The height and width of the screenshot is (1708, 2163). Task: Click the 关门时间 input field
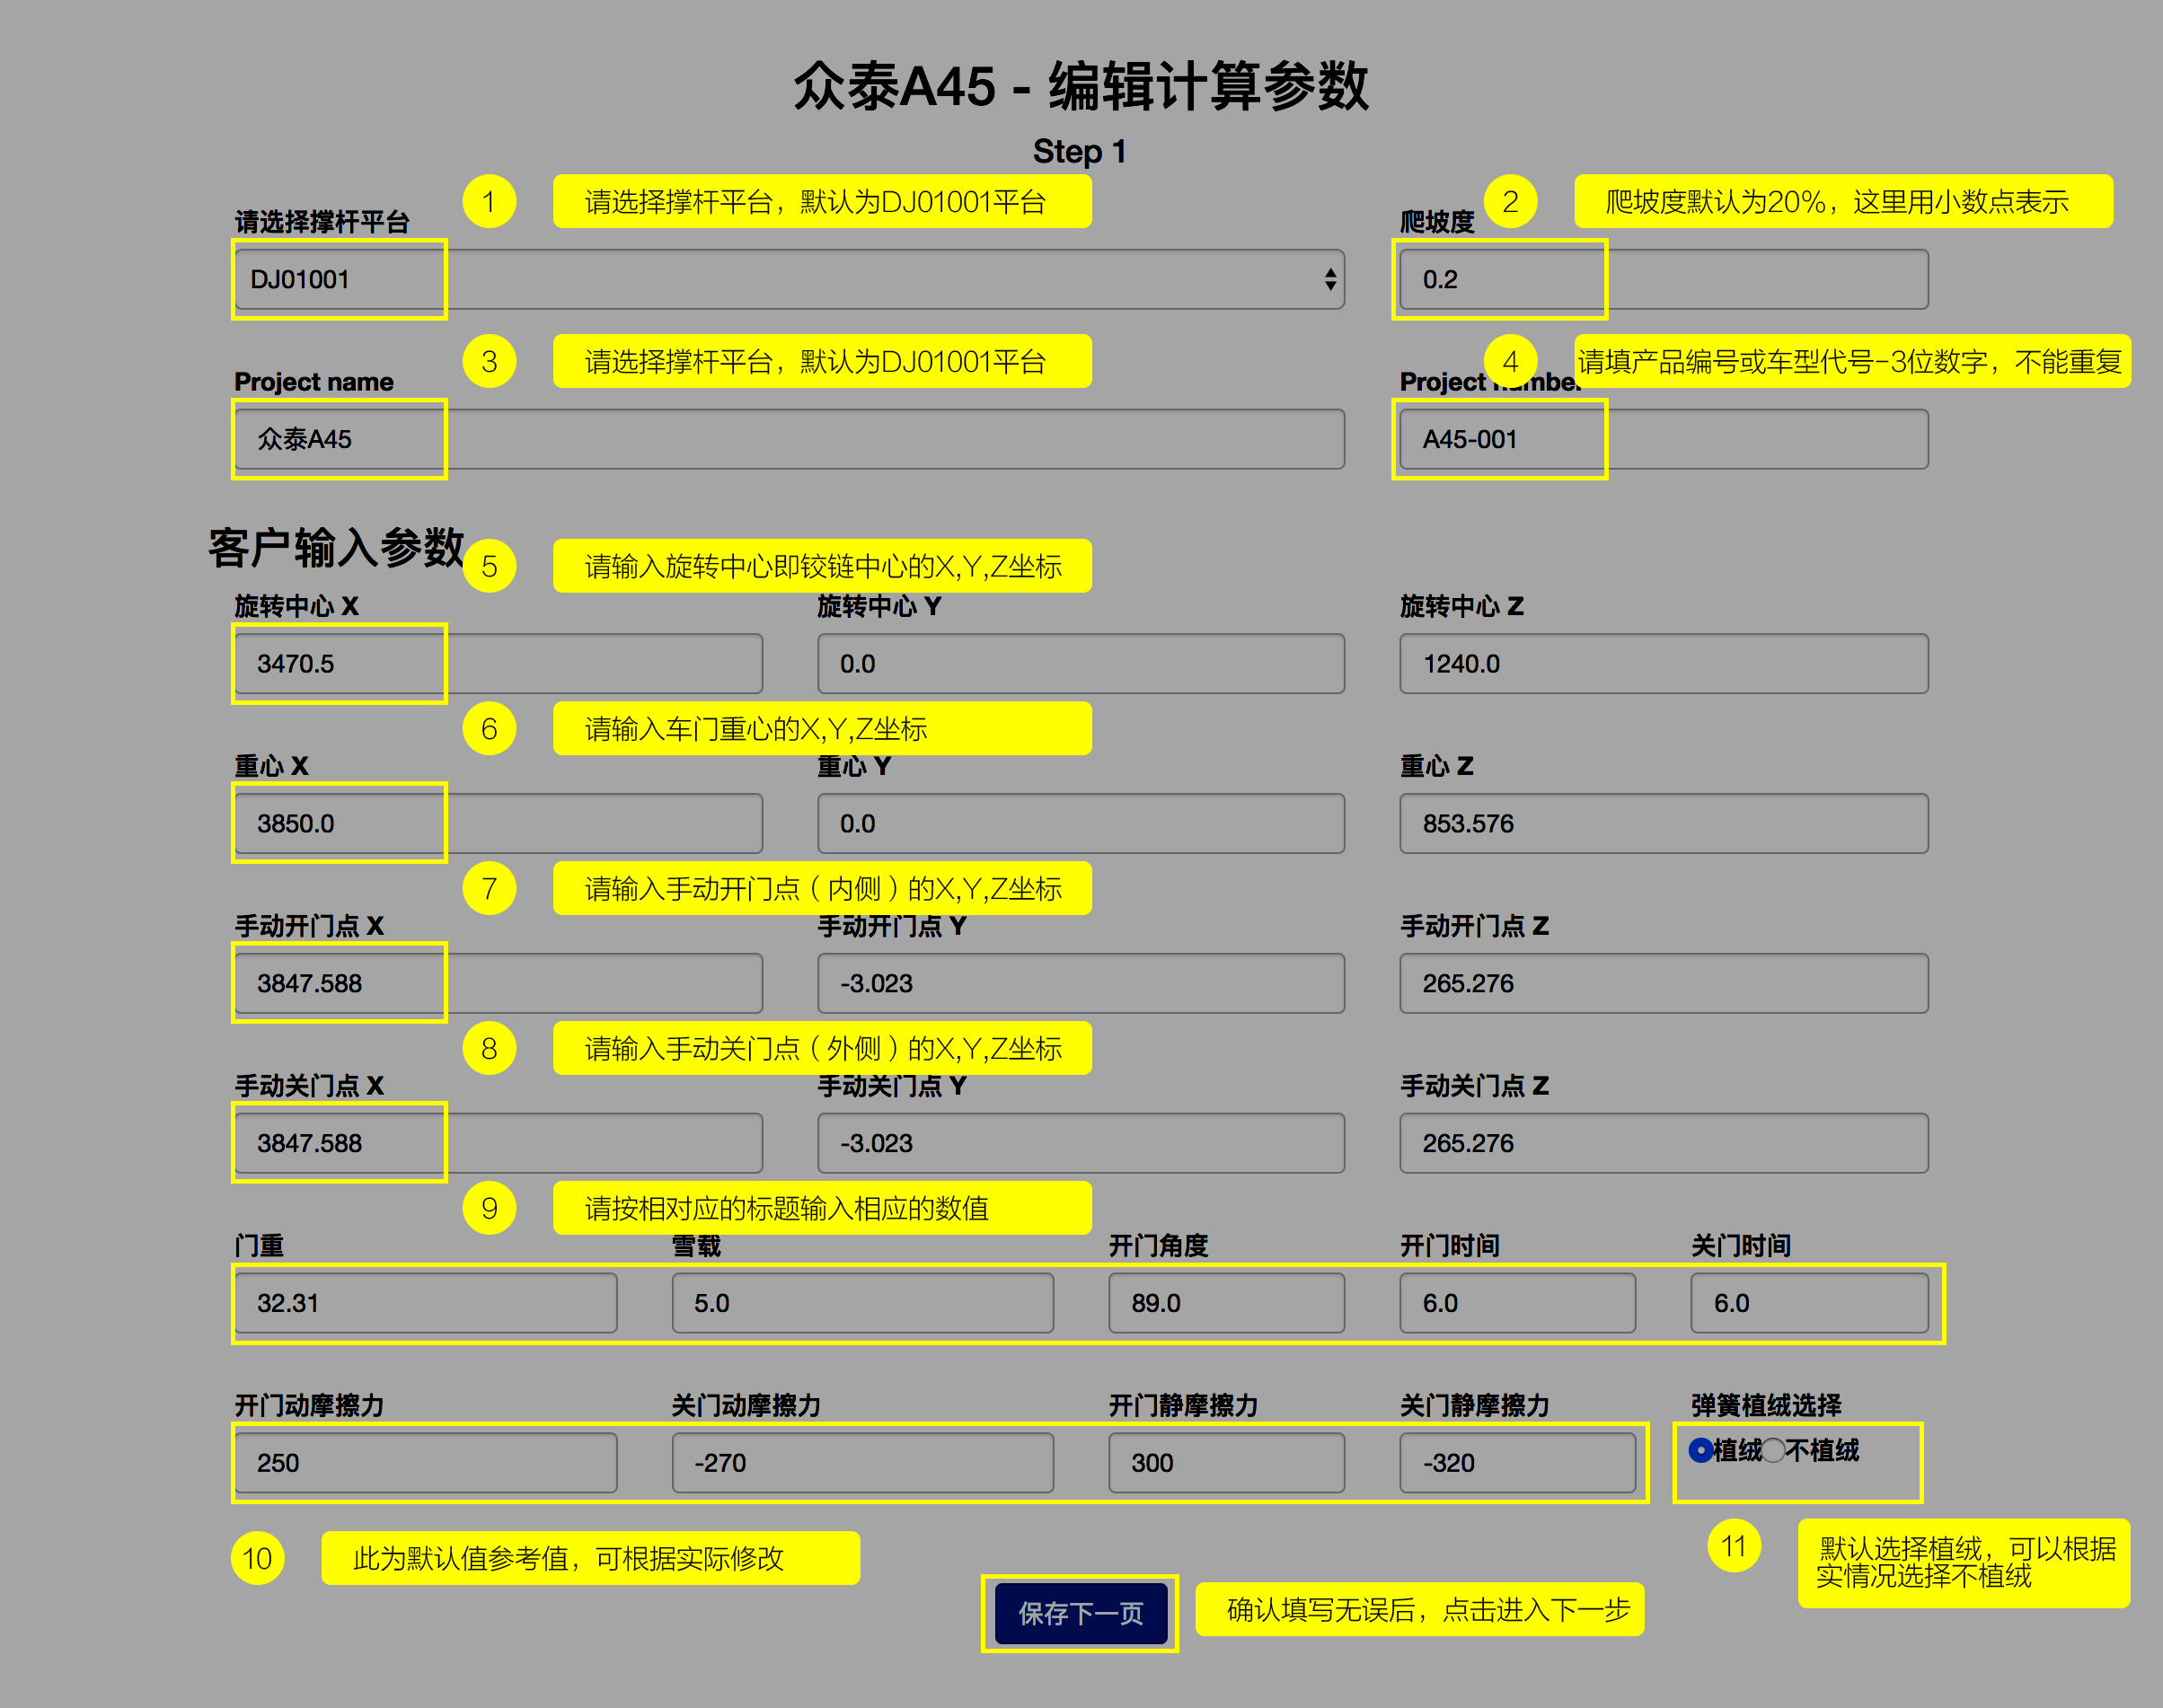tap(1809, 1303)
